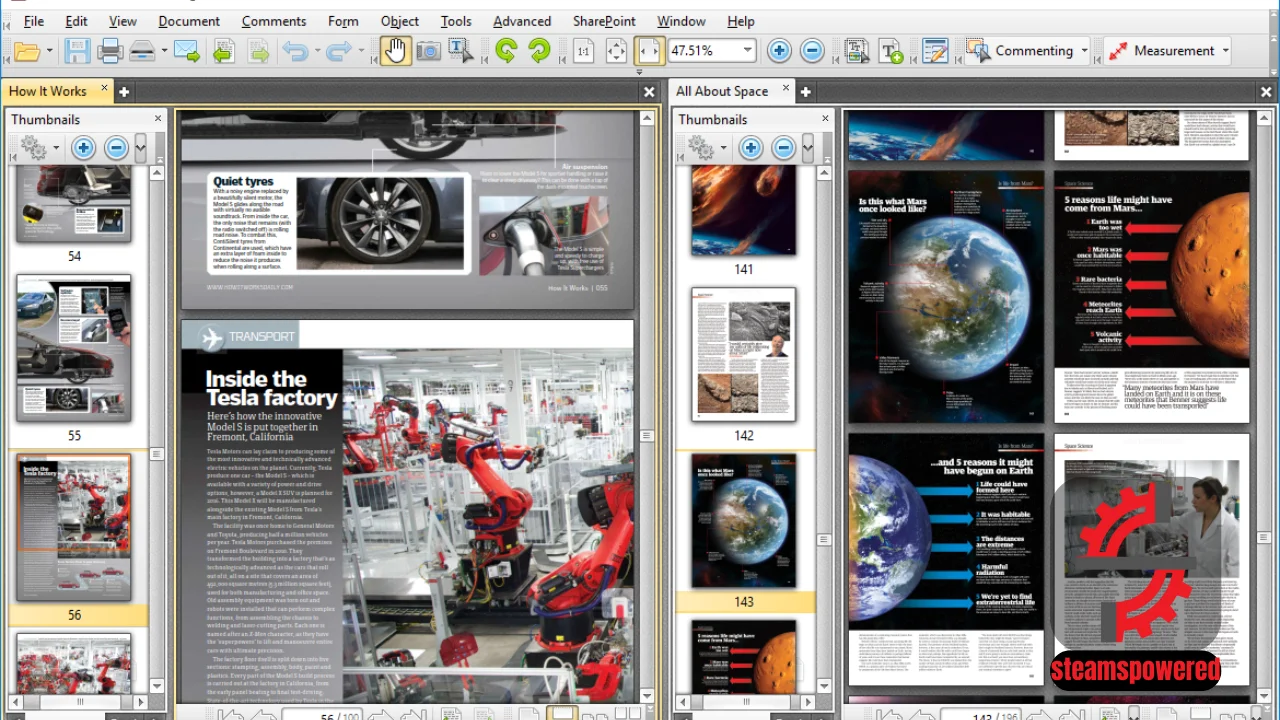
Task: Select page 143 thumbnail in All About Space
Action: point(744,521)
